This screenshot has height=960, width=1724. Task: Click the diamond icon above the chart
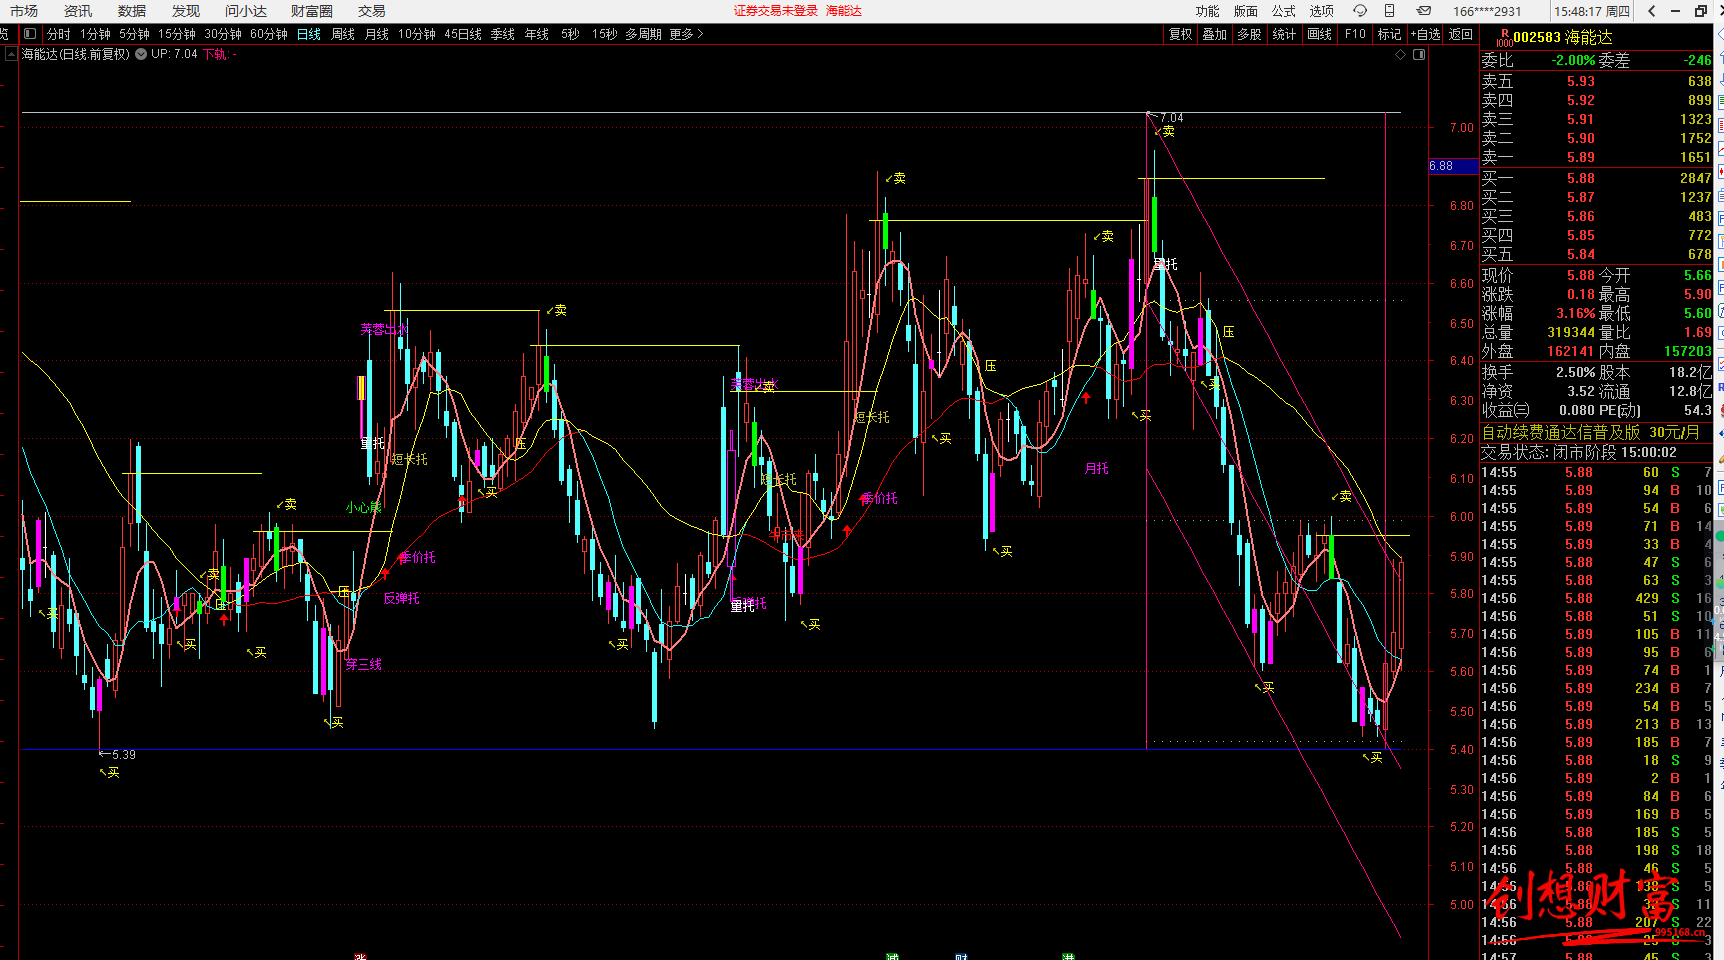coord(1400,55)
